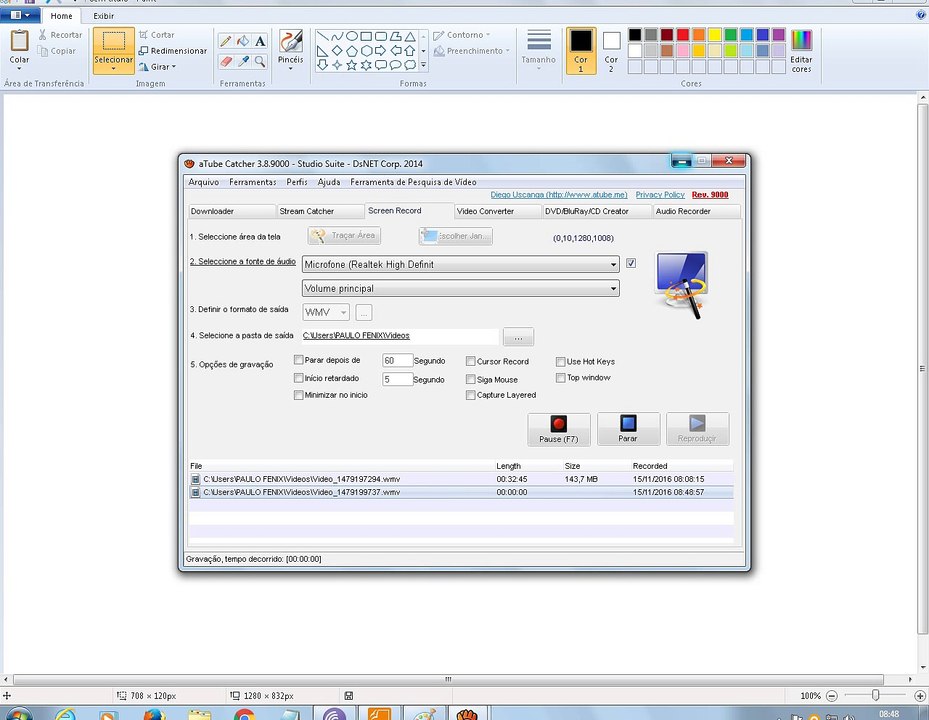Viewport: 929px width, 720px height.
Task: Open the Paint file menu button
Action: (20, 15)
